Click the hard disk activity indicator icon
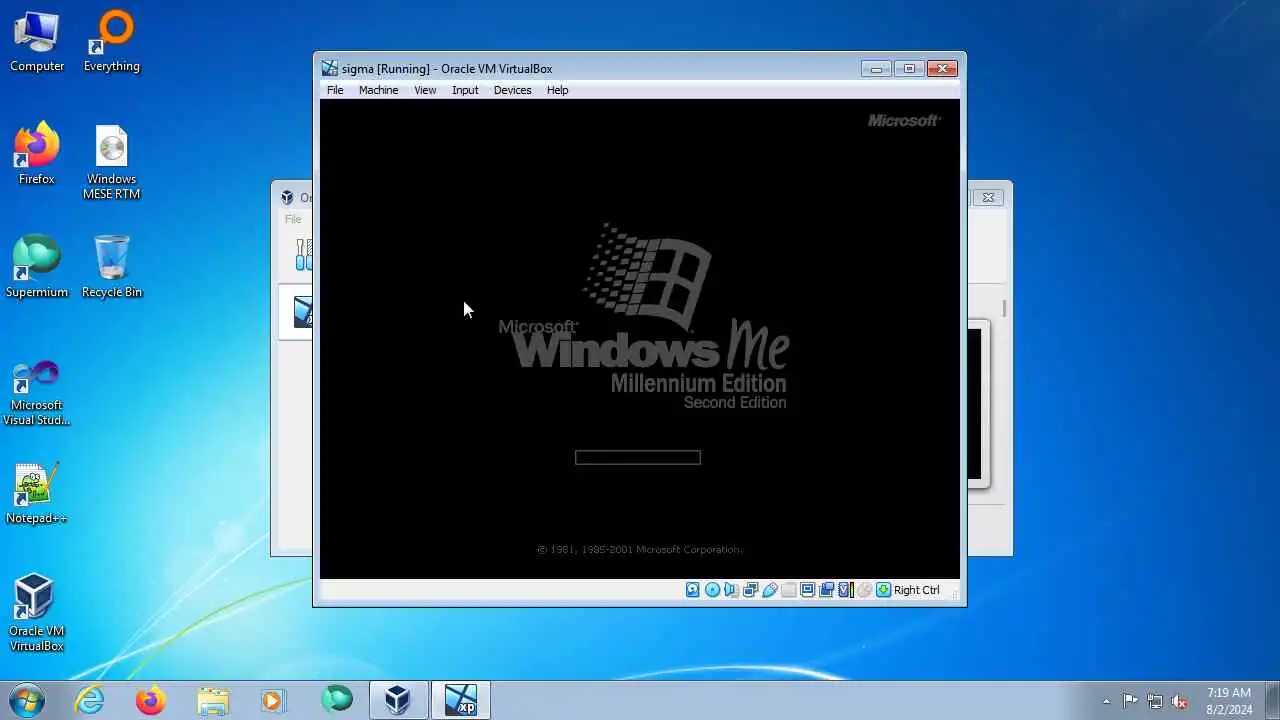Image resolution: width=1280 pixels, height=720 pixels. click(x=692, y=590)
